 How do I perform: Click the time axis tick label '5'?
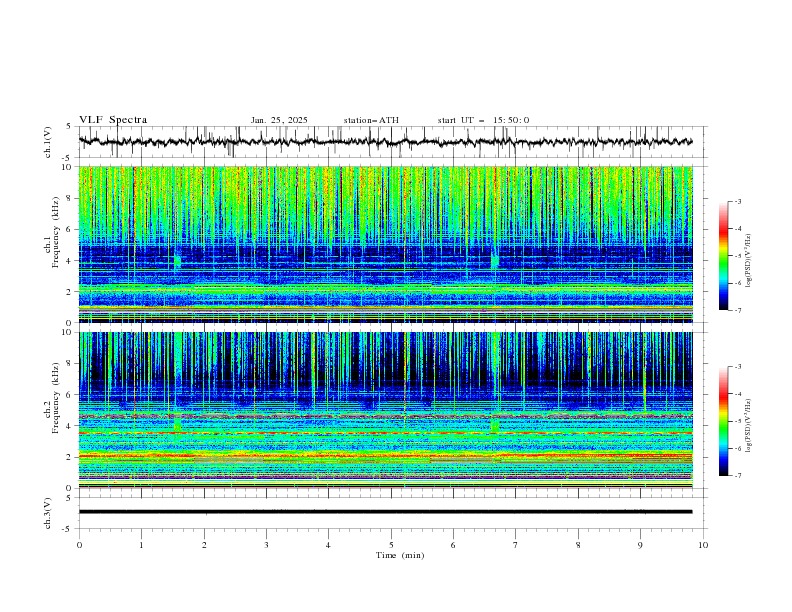coord(391,545)
